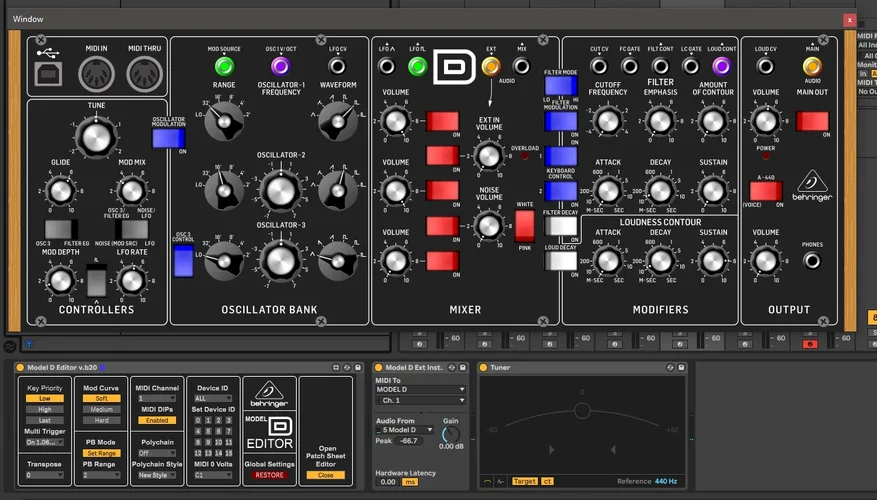Flip the WHITE/PINK noise switch
Screen dimensions: 877x500
coord(525,226)
